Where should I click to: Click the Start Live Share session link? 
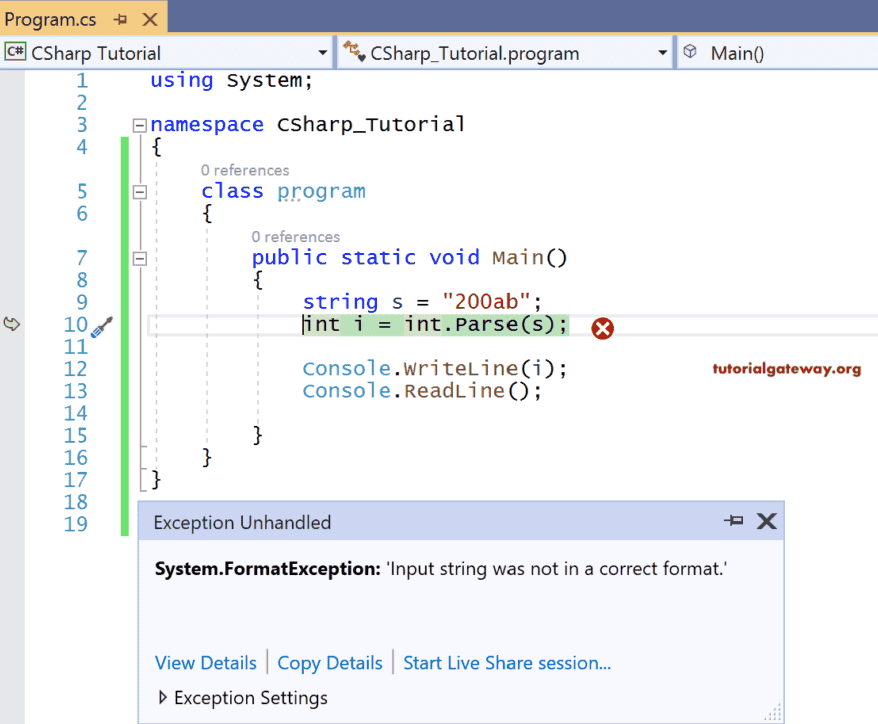506,662
